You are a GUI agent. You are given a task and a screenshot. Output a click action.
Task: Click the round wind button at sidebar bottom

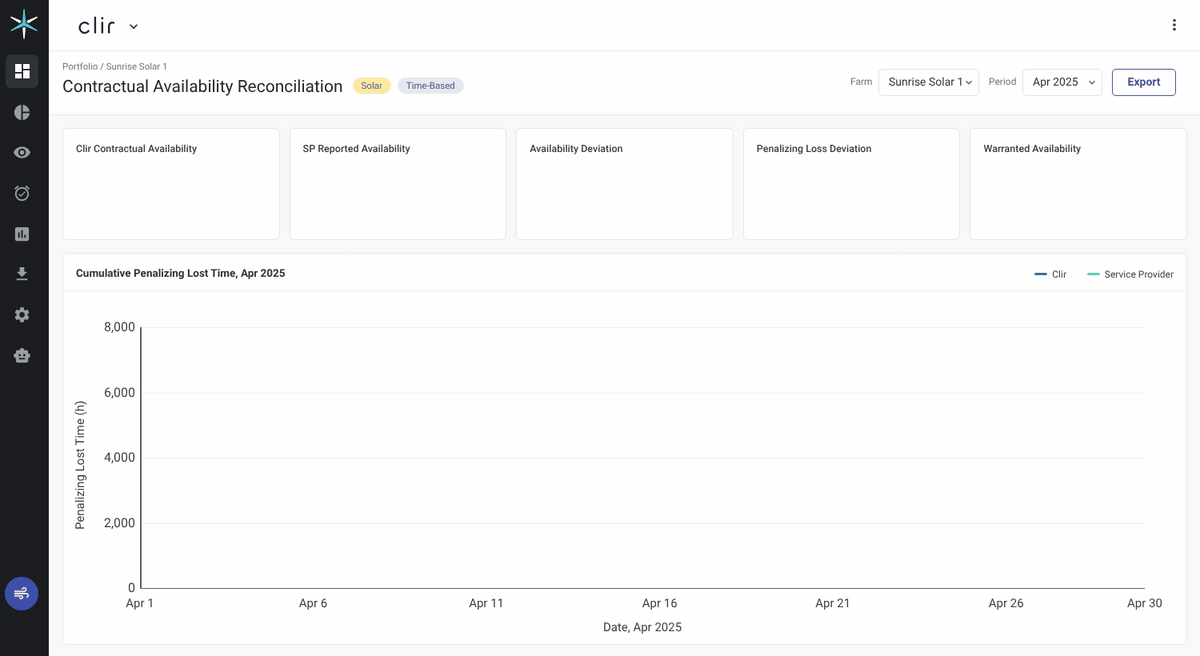22,593
